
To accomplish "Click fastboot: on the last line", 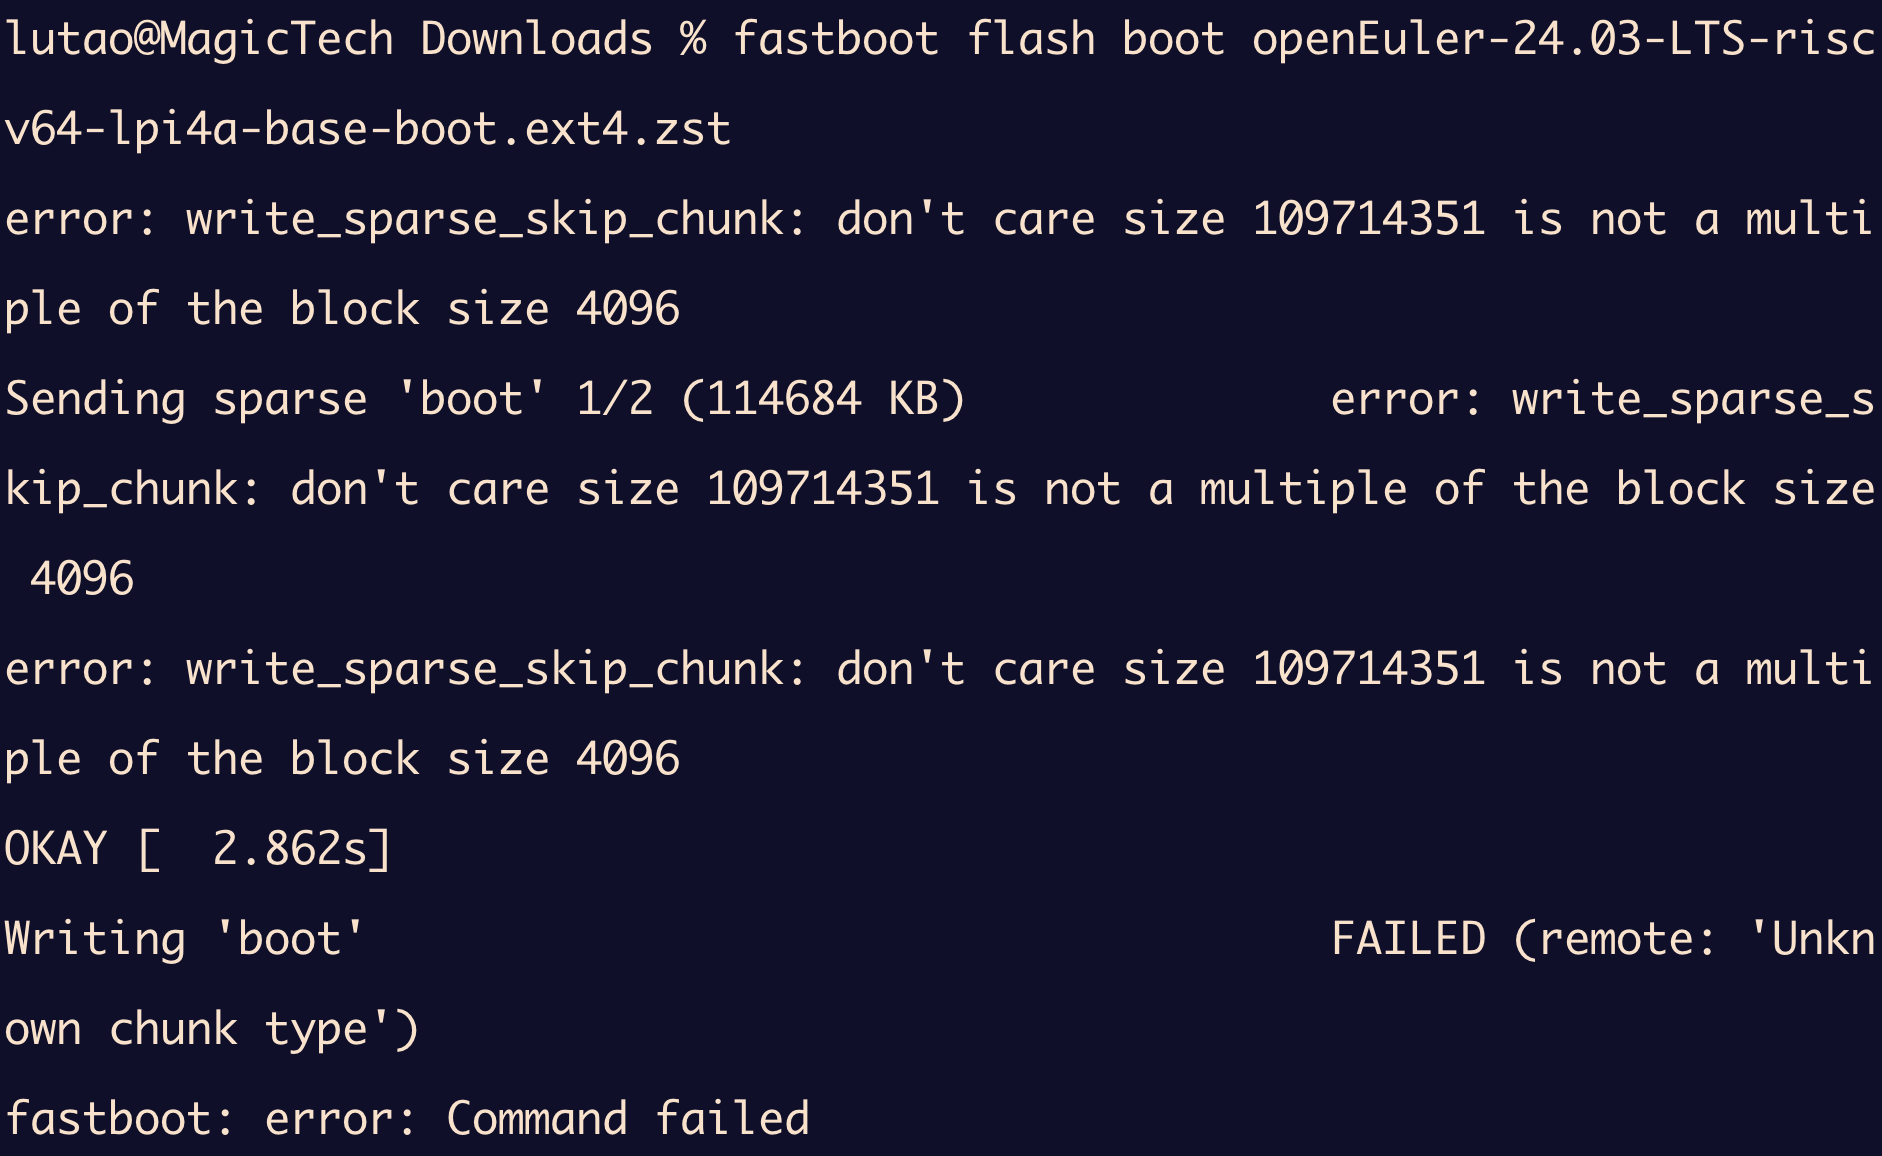I will tap(120, 1120).
